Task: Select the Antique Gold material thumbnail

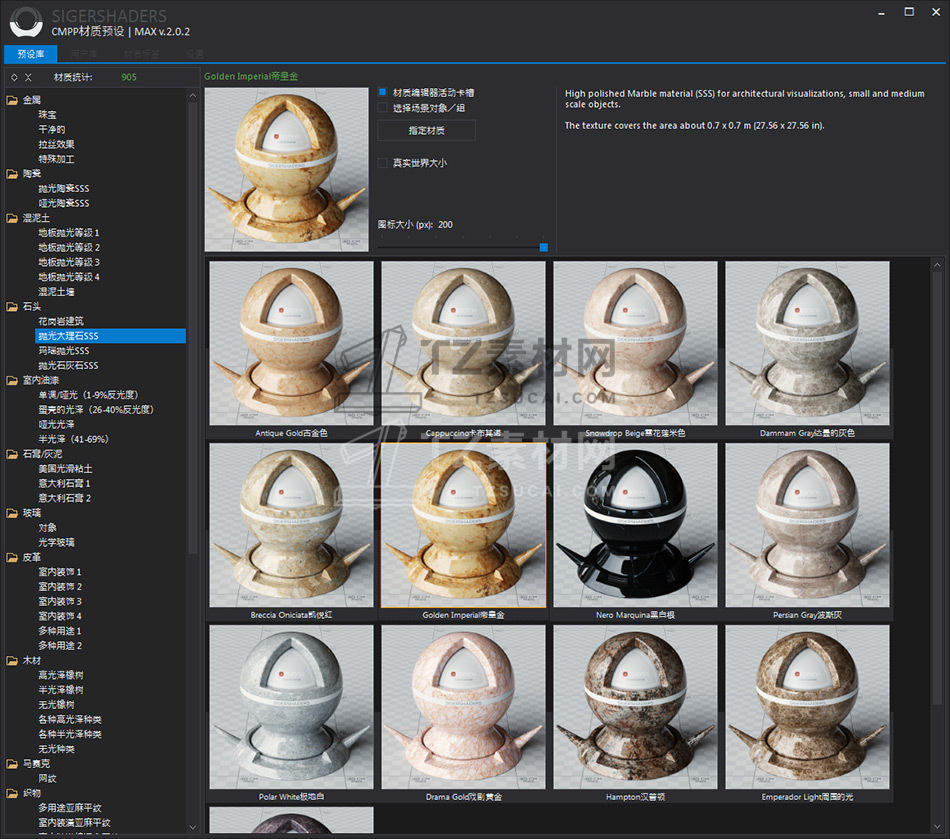Action: [291, 343]
